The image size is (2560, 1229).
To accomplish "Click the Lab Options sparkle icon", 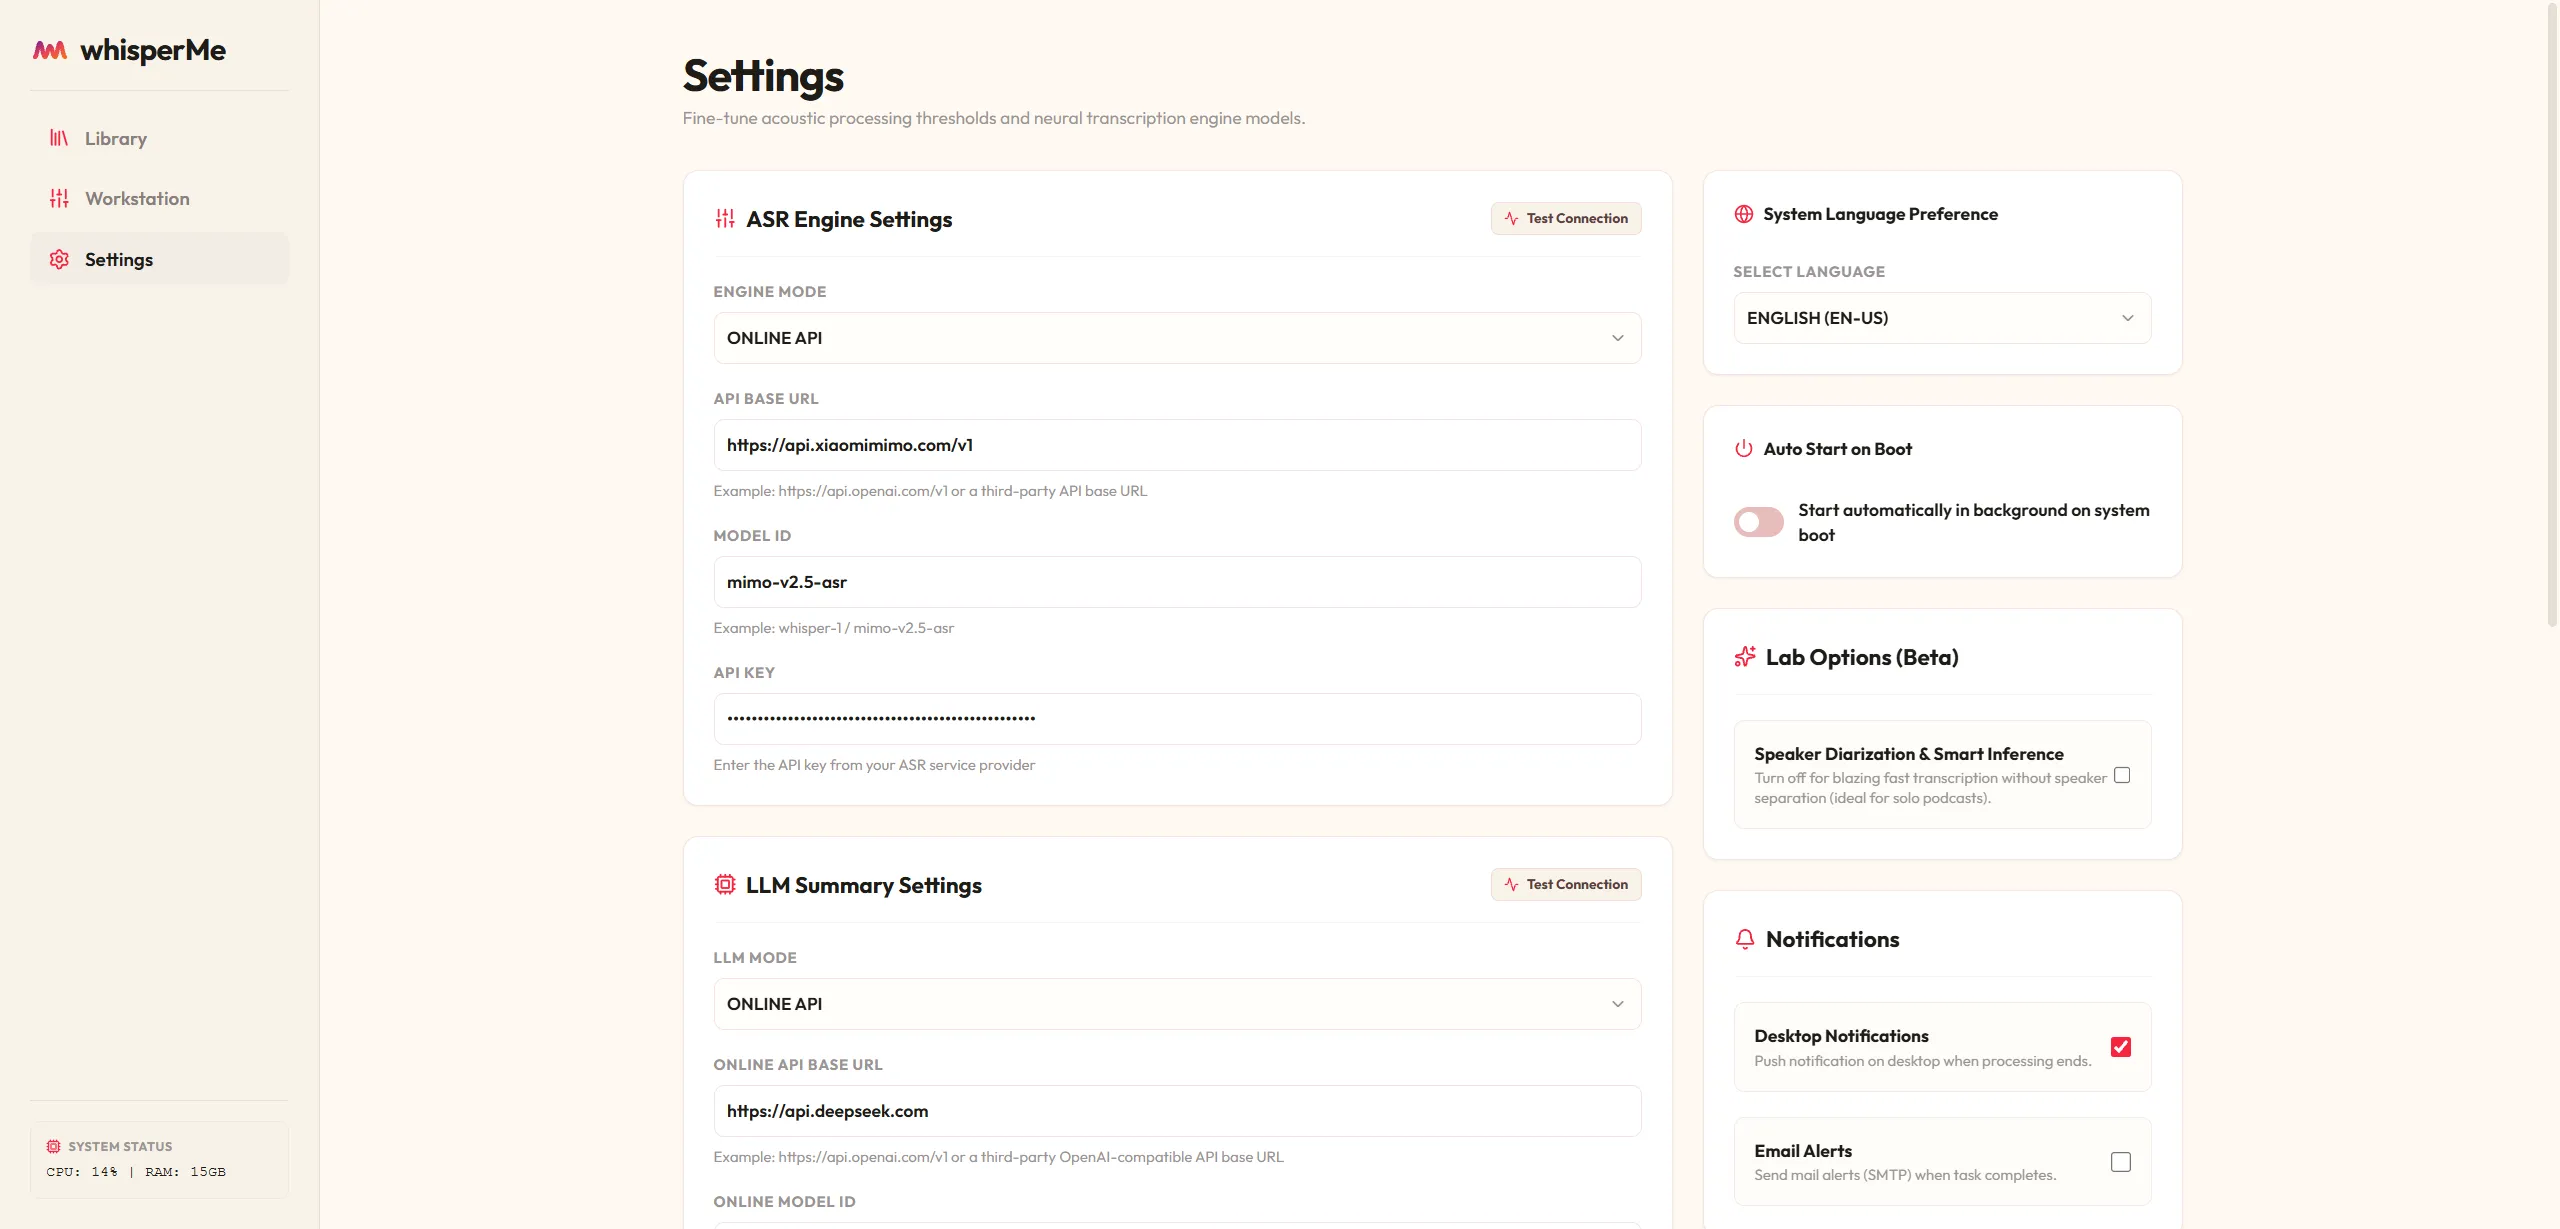I will (1745, 657).
